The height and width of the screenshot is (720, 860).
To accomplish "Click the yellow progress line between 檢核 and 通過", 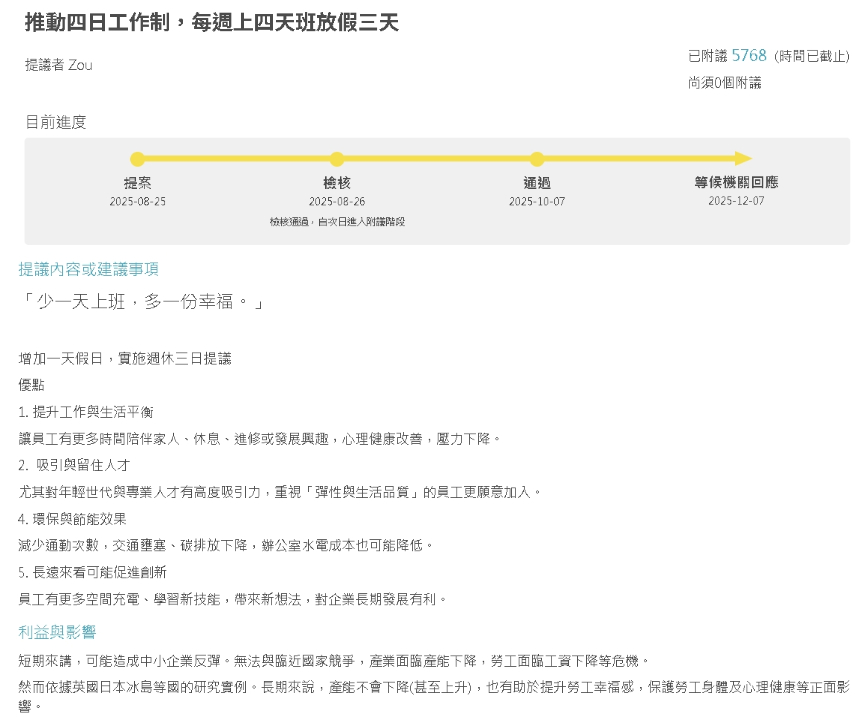I will [x=437, y=159].
